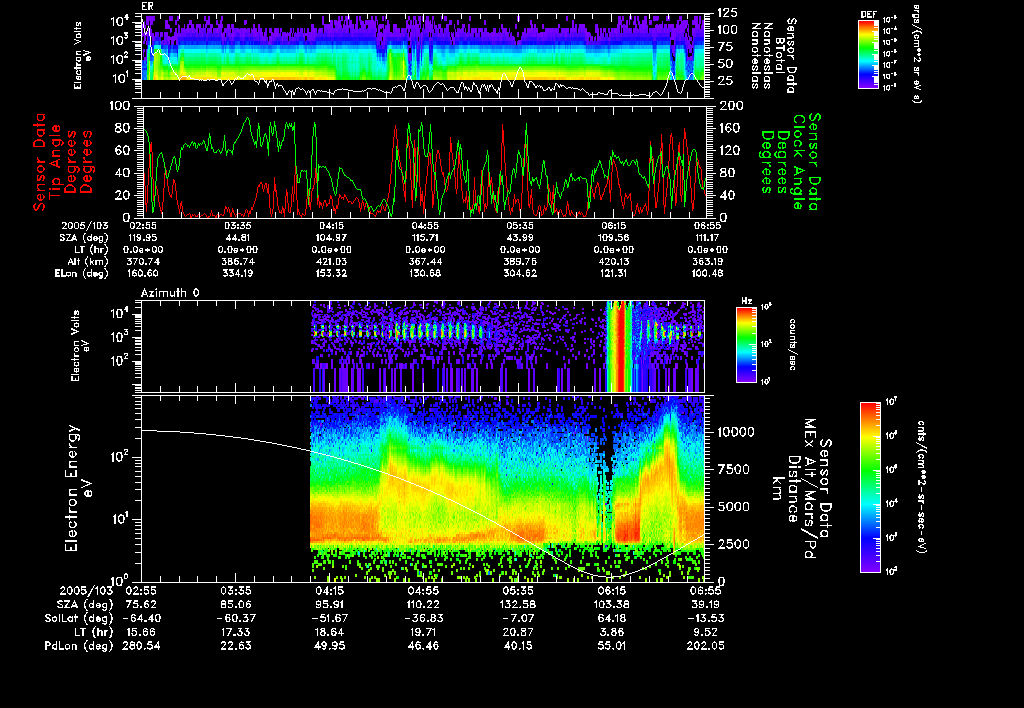
Task: Select the SZA value 119.95
Action: pyautogui.click(x=142, y=238)
